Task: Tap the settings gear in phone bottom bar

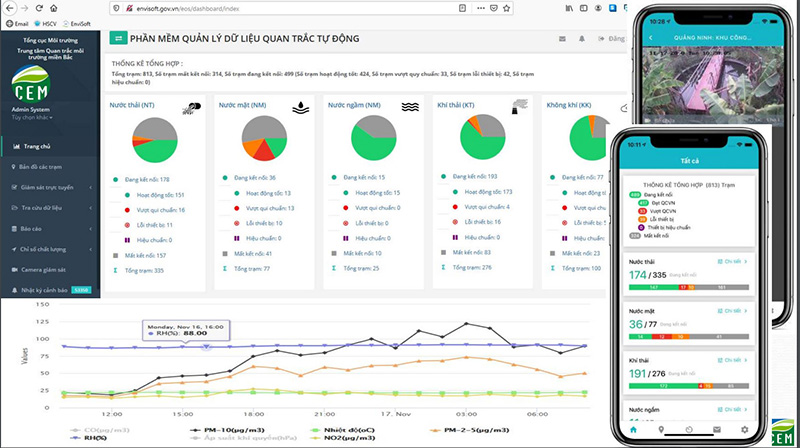Action: coord(747,430)
